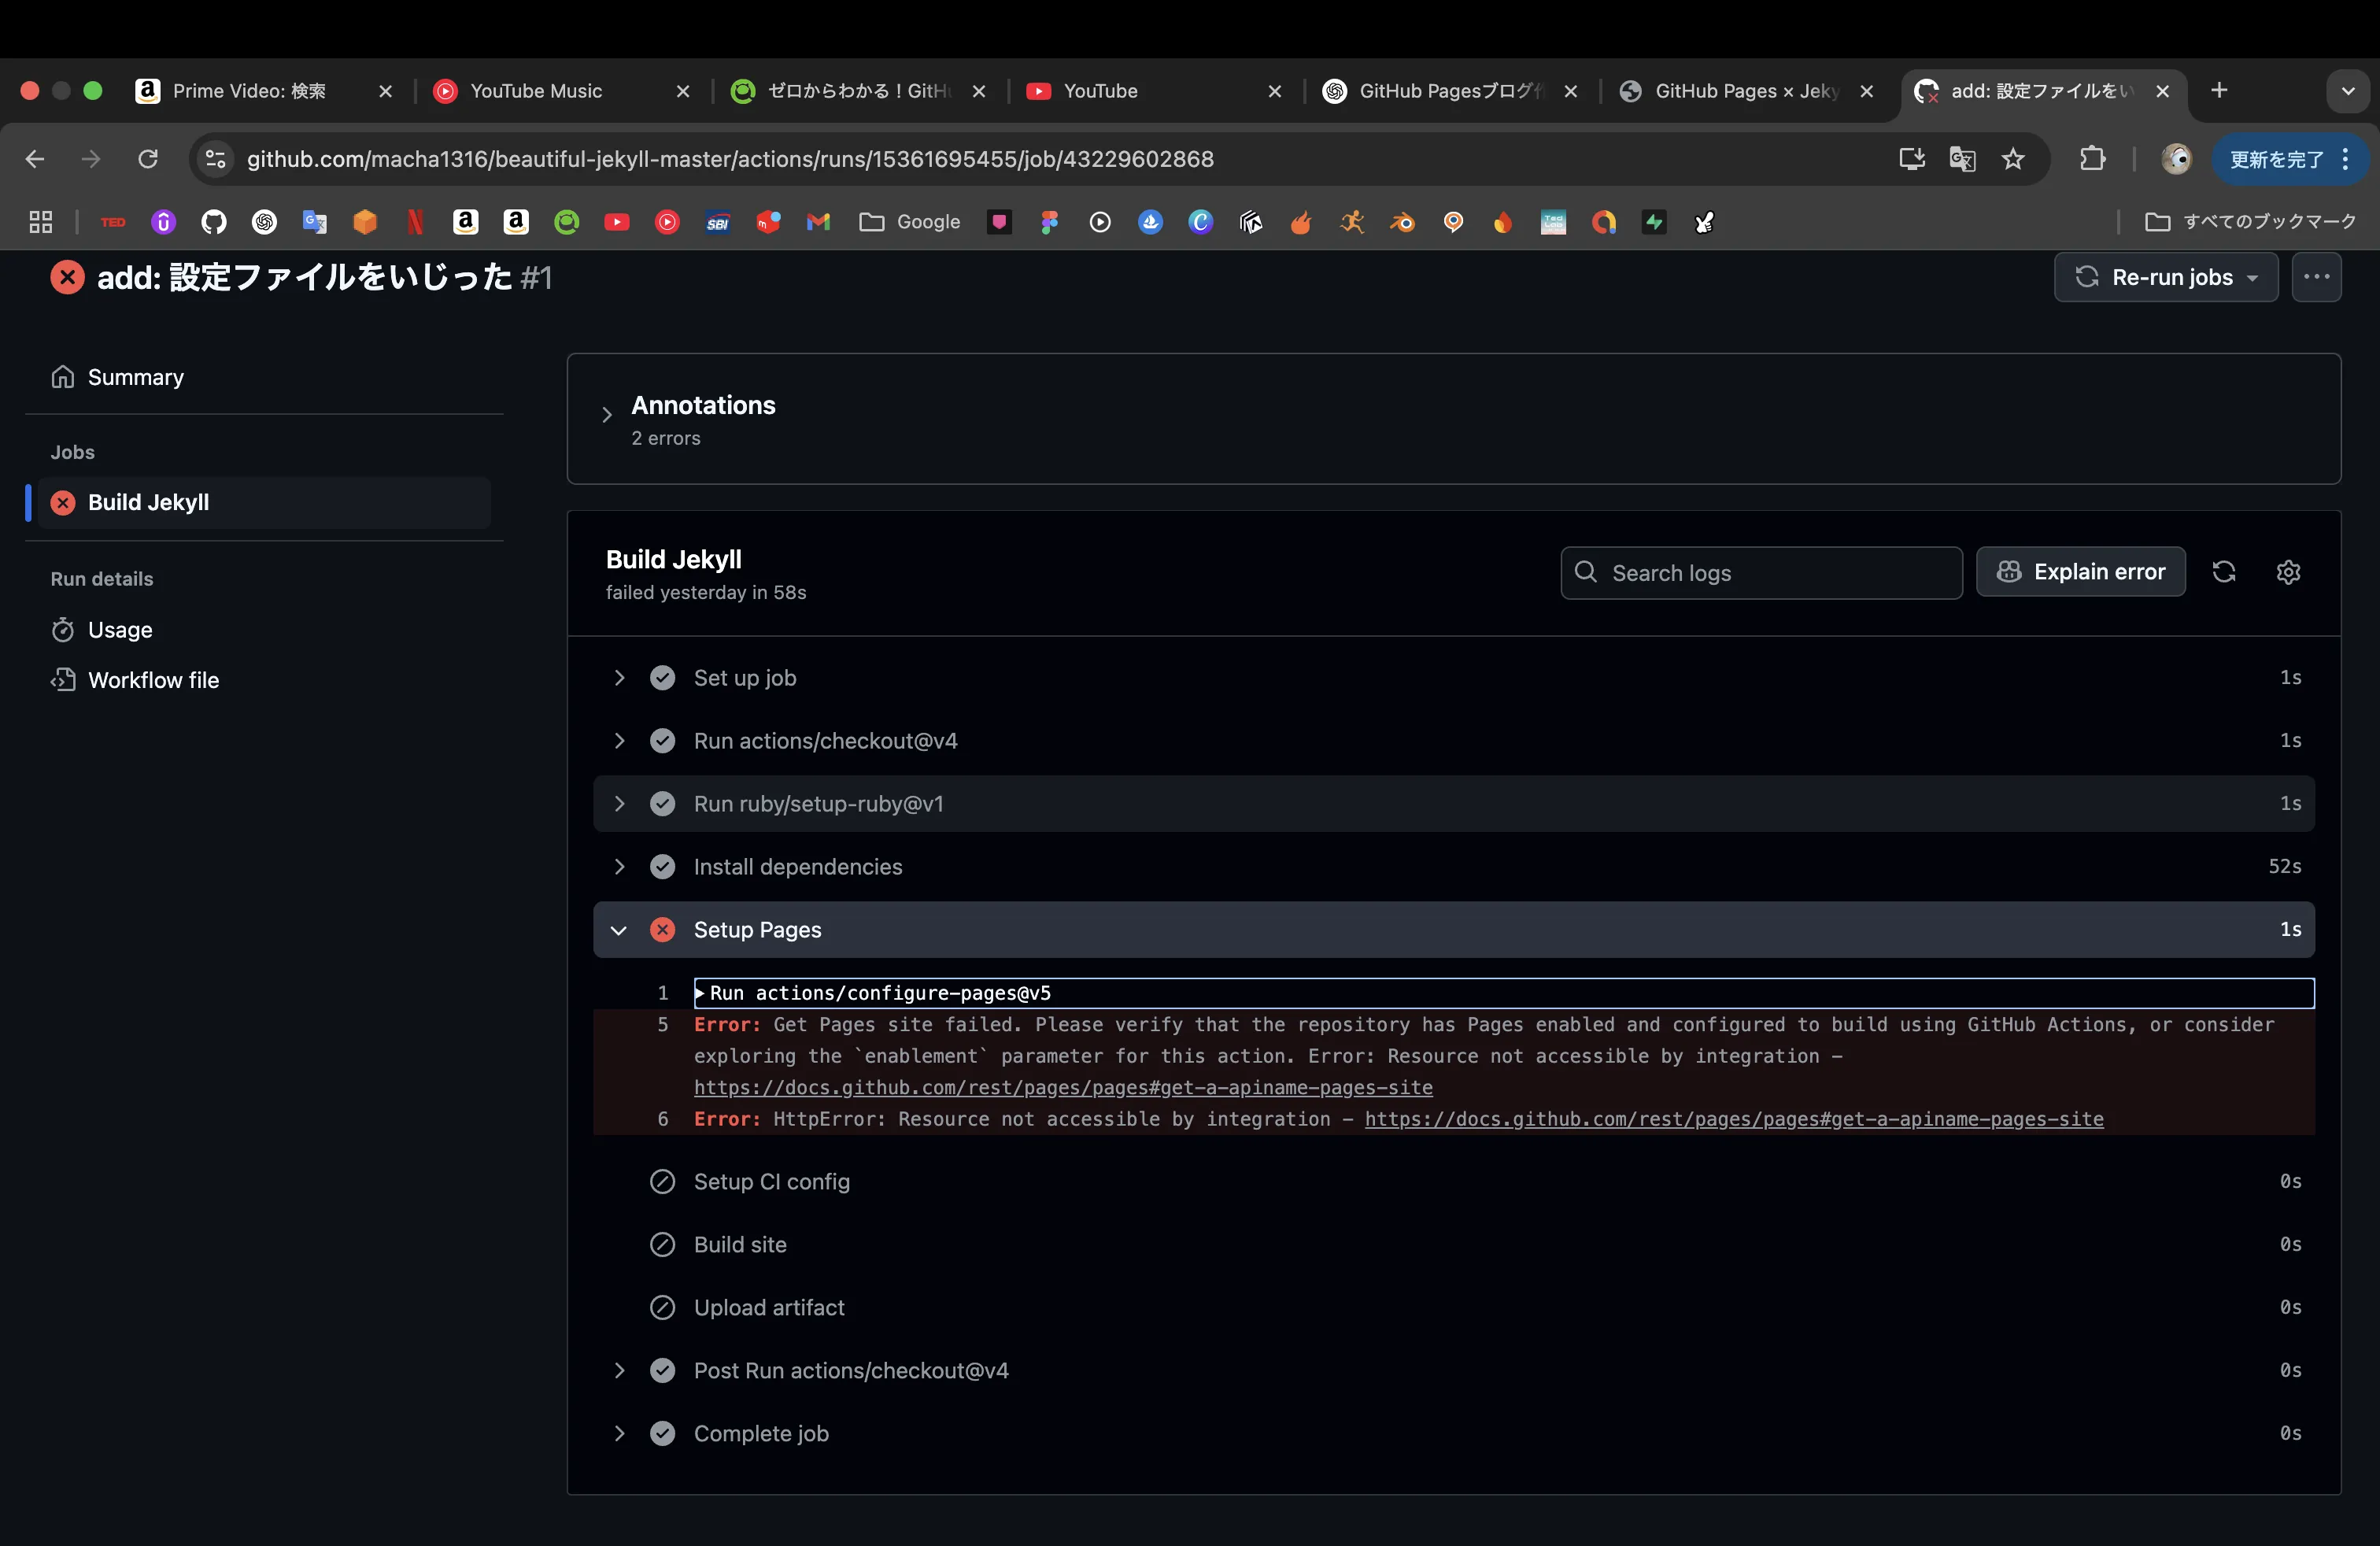Bookmark page with the star icon
This screenshot has width=2380, height=1546.
click(2013, 159)
